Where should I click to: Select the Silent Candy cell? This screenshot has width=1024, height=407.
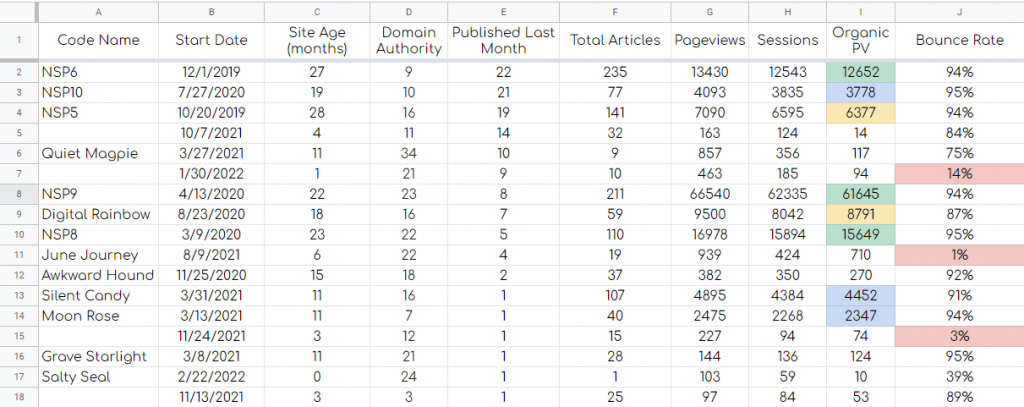[x=98, y=295]
